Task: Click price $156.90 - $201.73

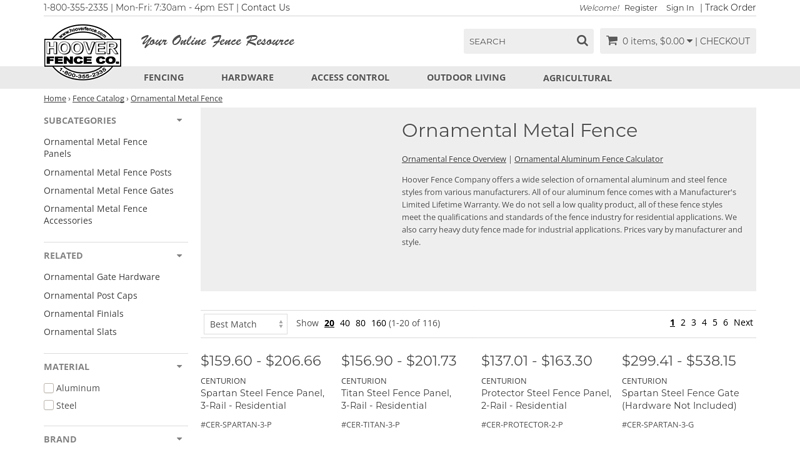Action: (398, 361)
